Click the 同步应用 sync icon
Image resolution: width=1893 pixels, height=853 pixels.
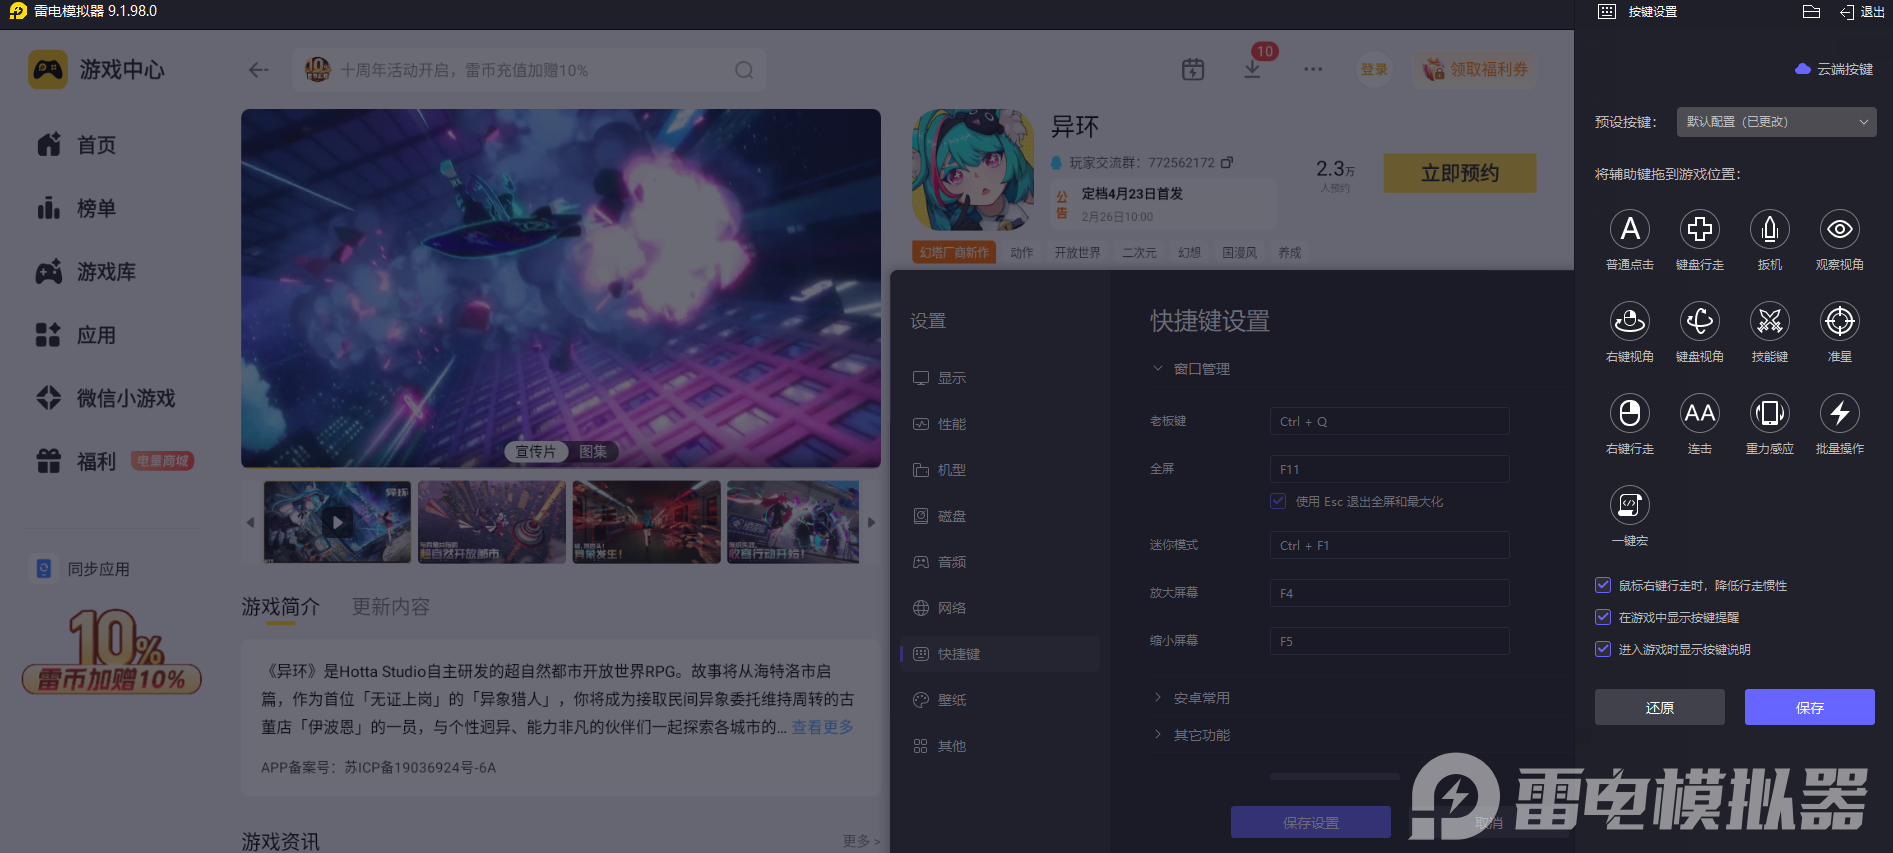click(x=44, y=568)
